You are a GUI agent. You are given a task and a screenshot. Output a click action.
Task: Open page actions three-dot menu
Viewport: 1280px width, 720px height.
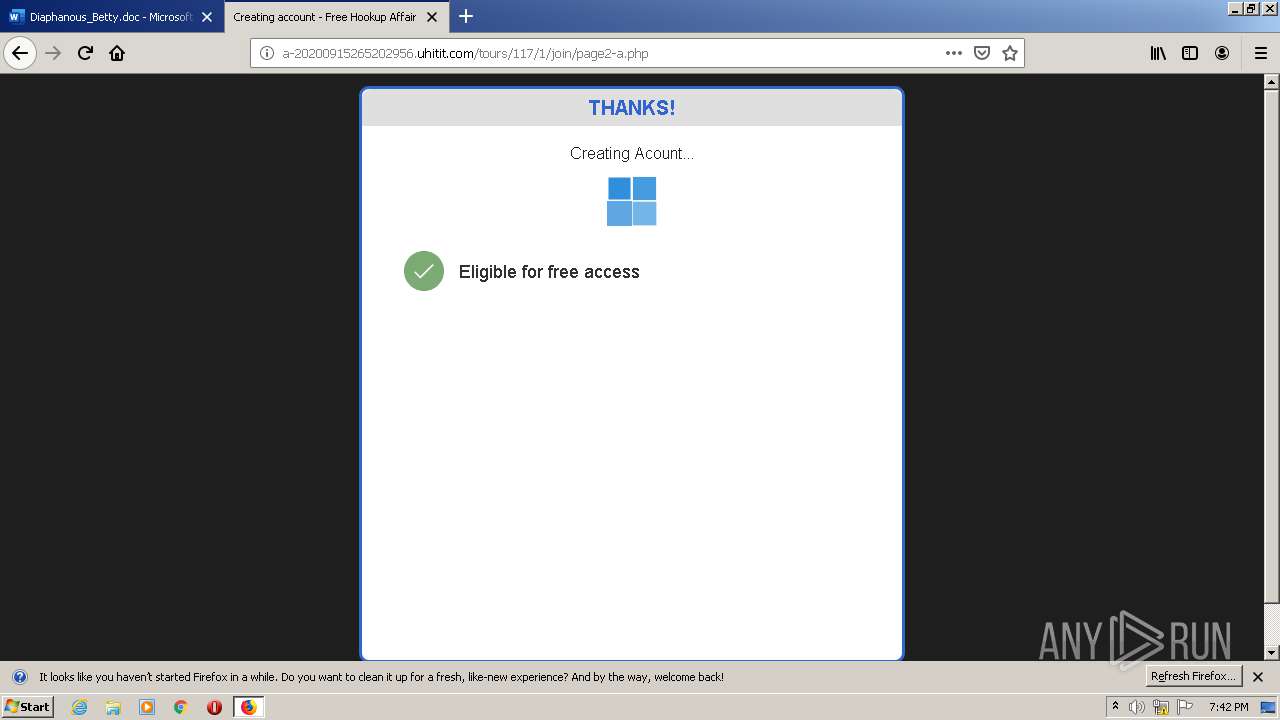[954, 53]
